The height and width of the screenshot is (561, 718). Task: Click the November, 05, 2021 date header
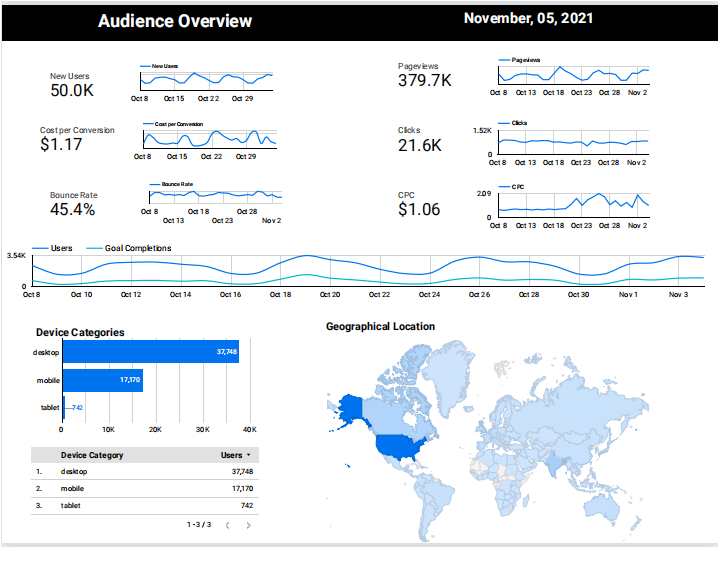point(530,18)
